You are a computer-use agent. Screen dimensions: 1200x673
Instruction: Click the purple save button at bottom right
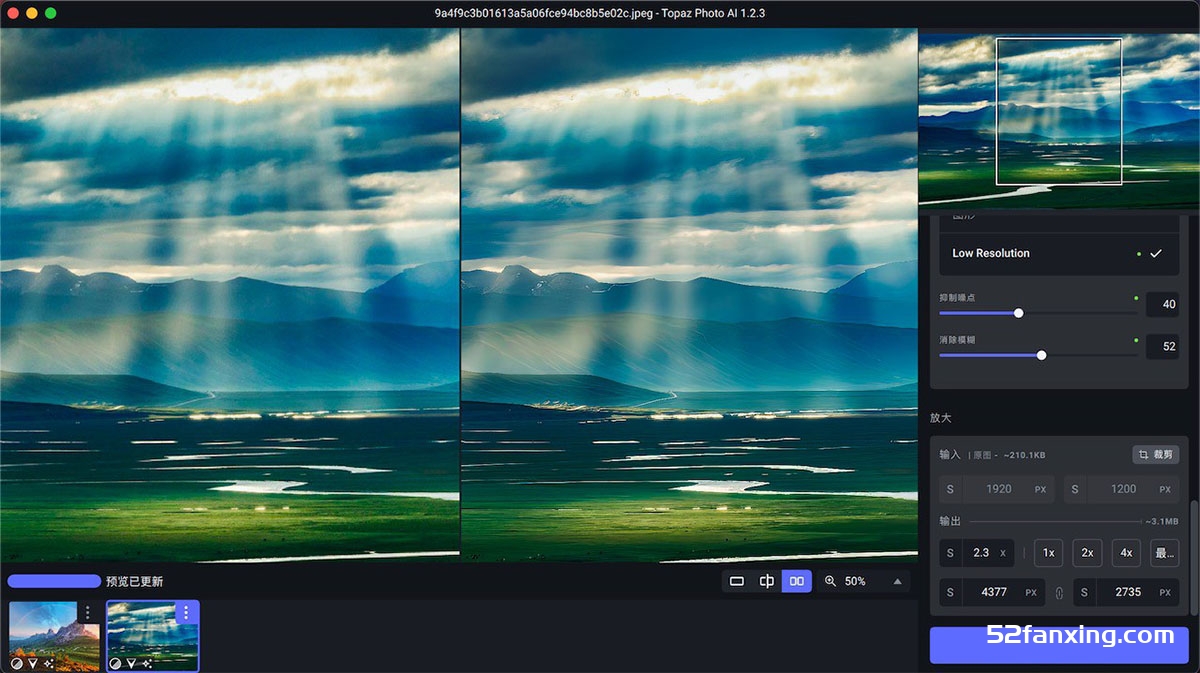[x=1059, y=645]
